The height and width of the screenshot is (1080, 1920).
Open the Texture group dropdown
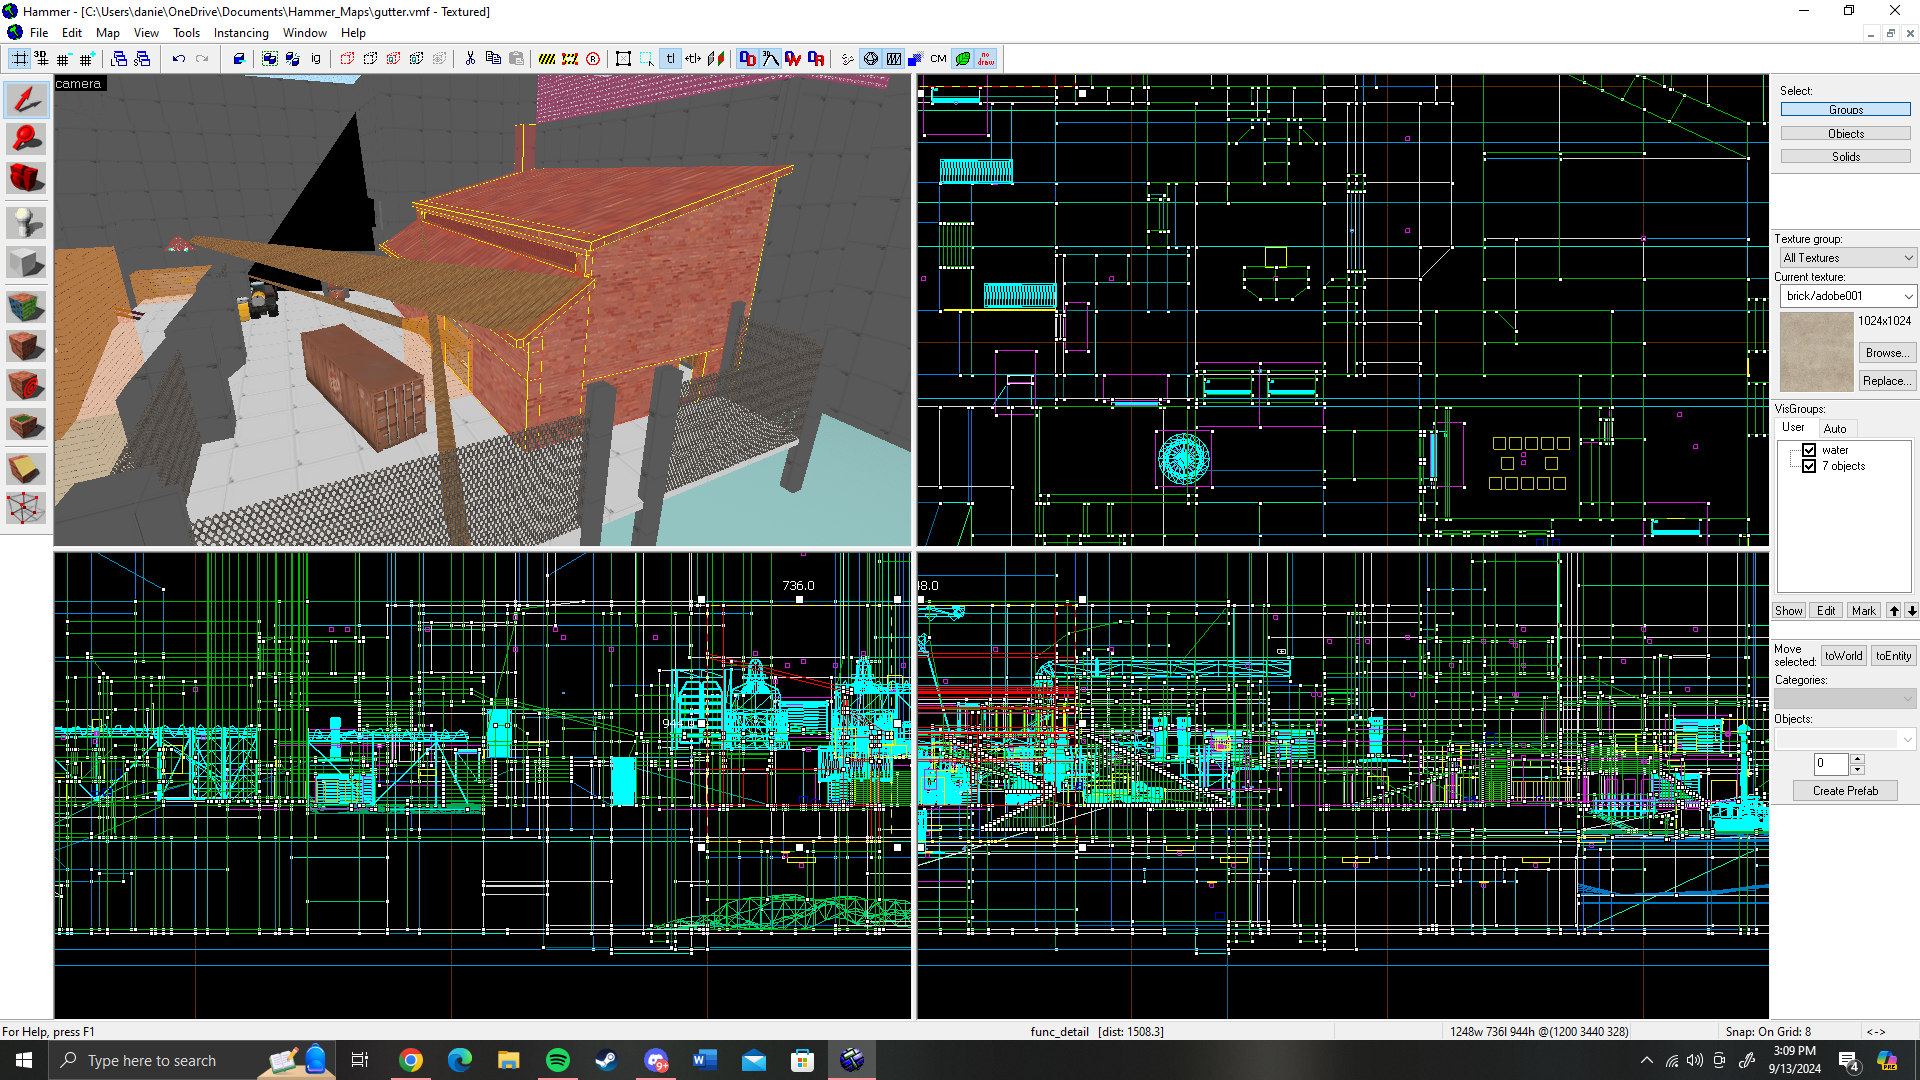pyautogui.click(x=1846, y=258)
